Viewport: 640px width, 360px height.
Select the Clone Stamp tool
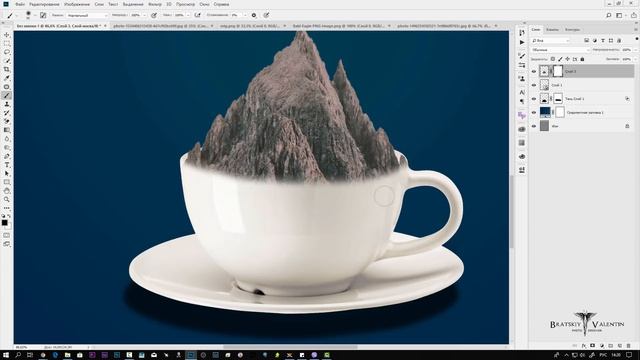(7, 104)
